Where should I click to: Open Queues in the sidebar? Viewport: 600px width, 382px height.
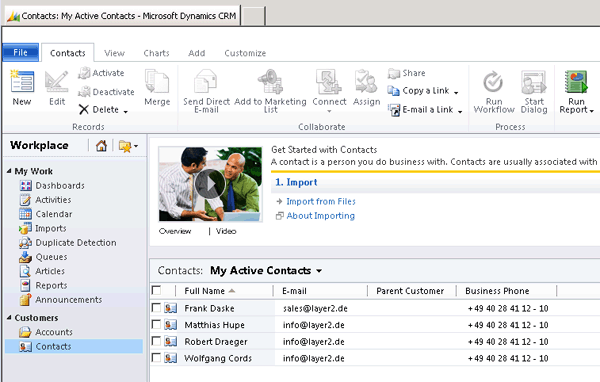click(x=43, y=257)
